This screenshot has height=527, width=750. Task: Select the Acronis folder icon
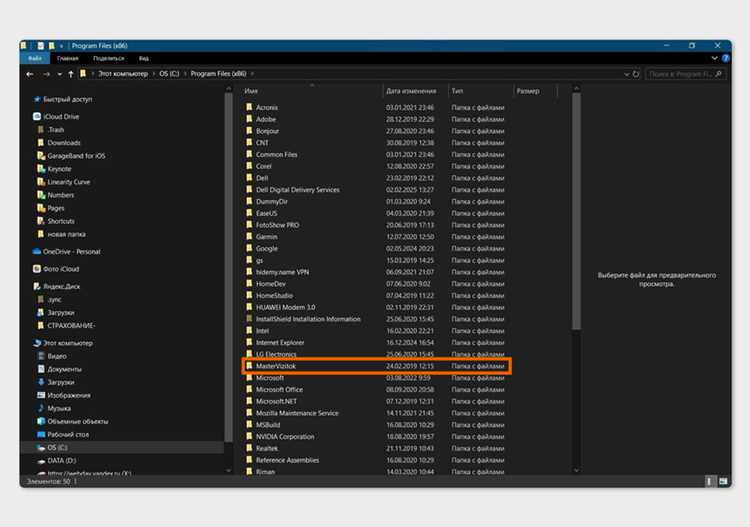click(249, 107)
